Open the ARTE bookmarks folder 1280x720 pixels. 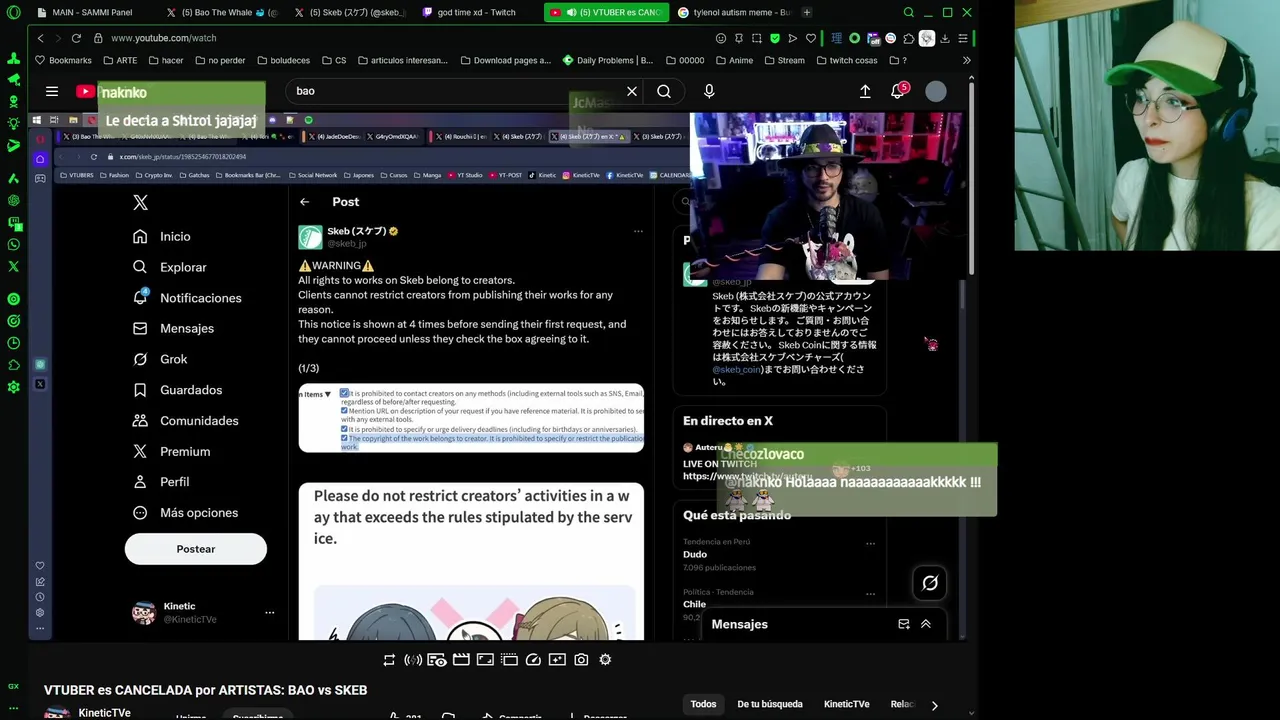click(120, 60)
